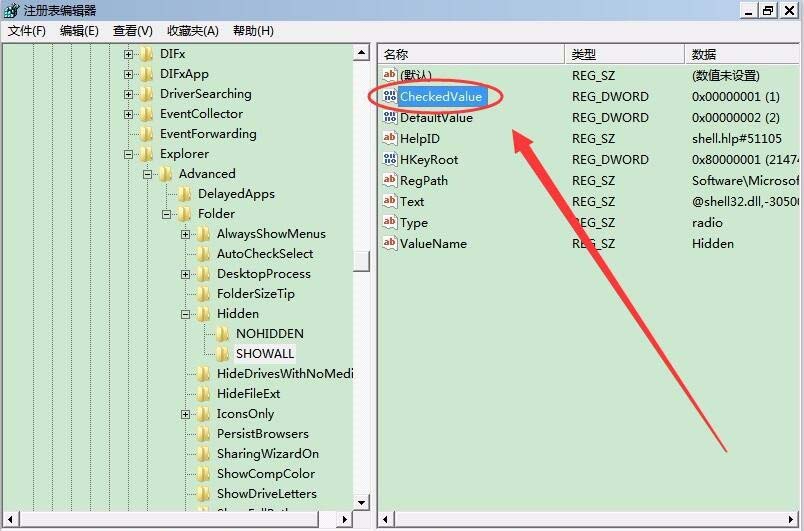Sort values by the 类型 column header
804x531 pixels.
coord(625,54)
